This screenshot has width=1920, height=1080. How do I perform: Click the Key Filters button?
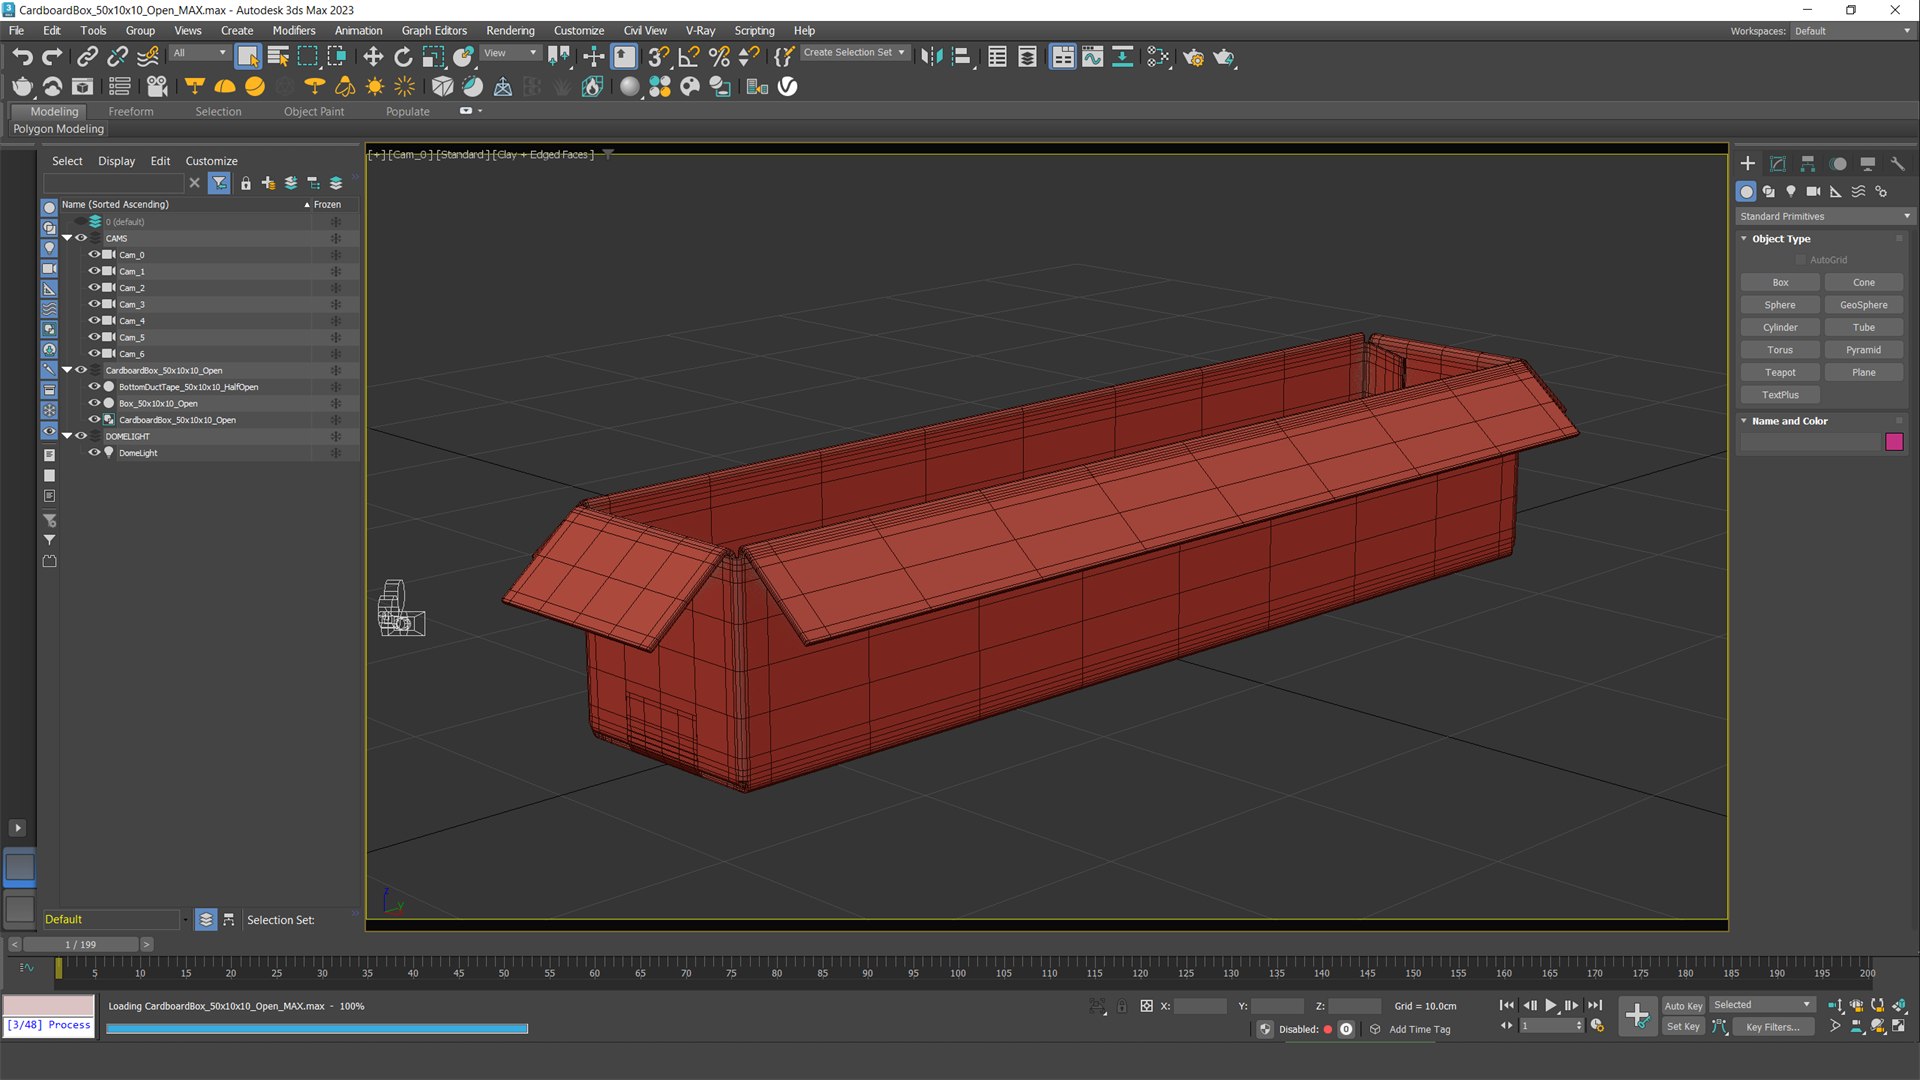click(1772, 1027)
